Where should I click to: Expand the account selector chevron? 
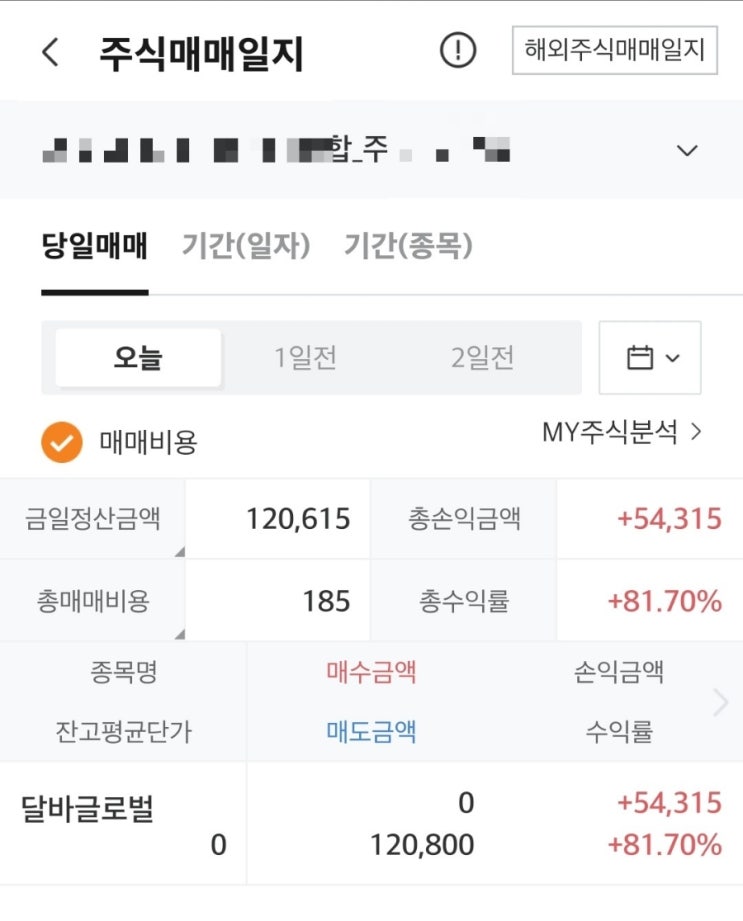pos(686,151)
